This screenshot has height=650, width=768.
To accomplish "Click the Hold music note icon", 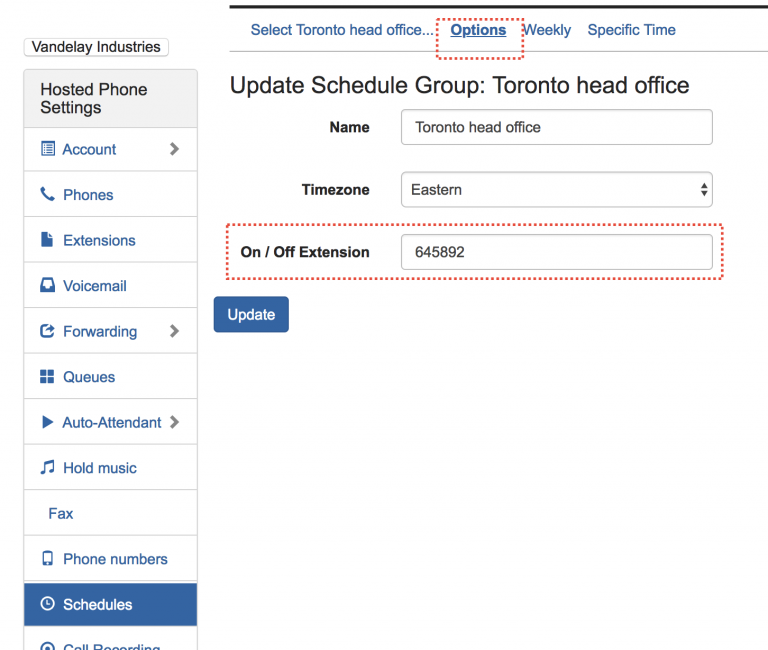I will (47, 467).
